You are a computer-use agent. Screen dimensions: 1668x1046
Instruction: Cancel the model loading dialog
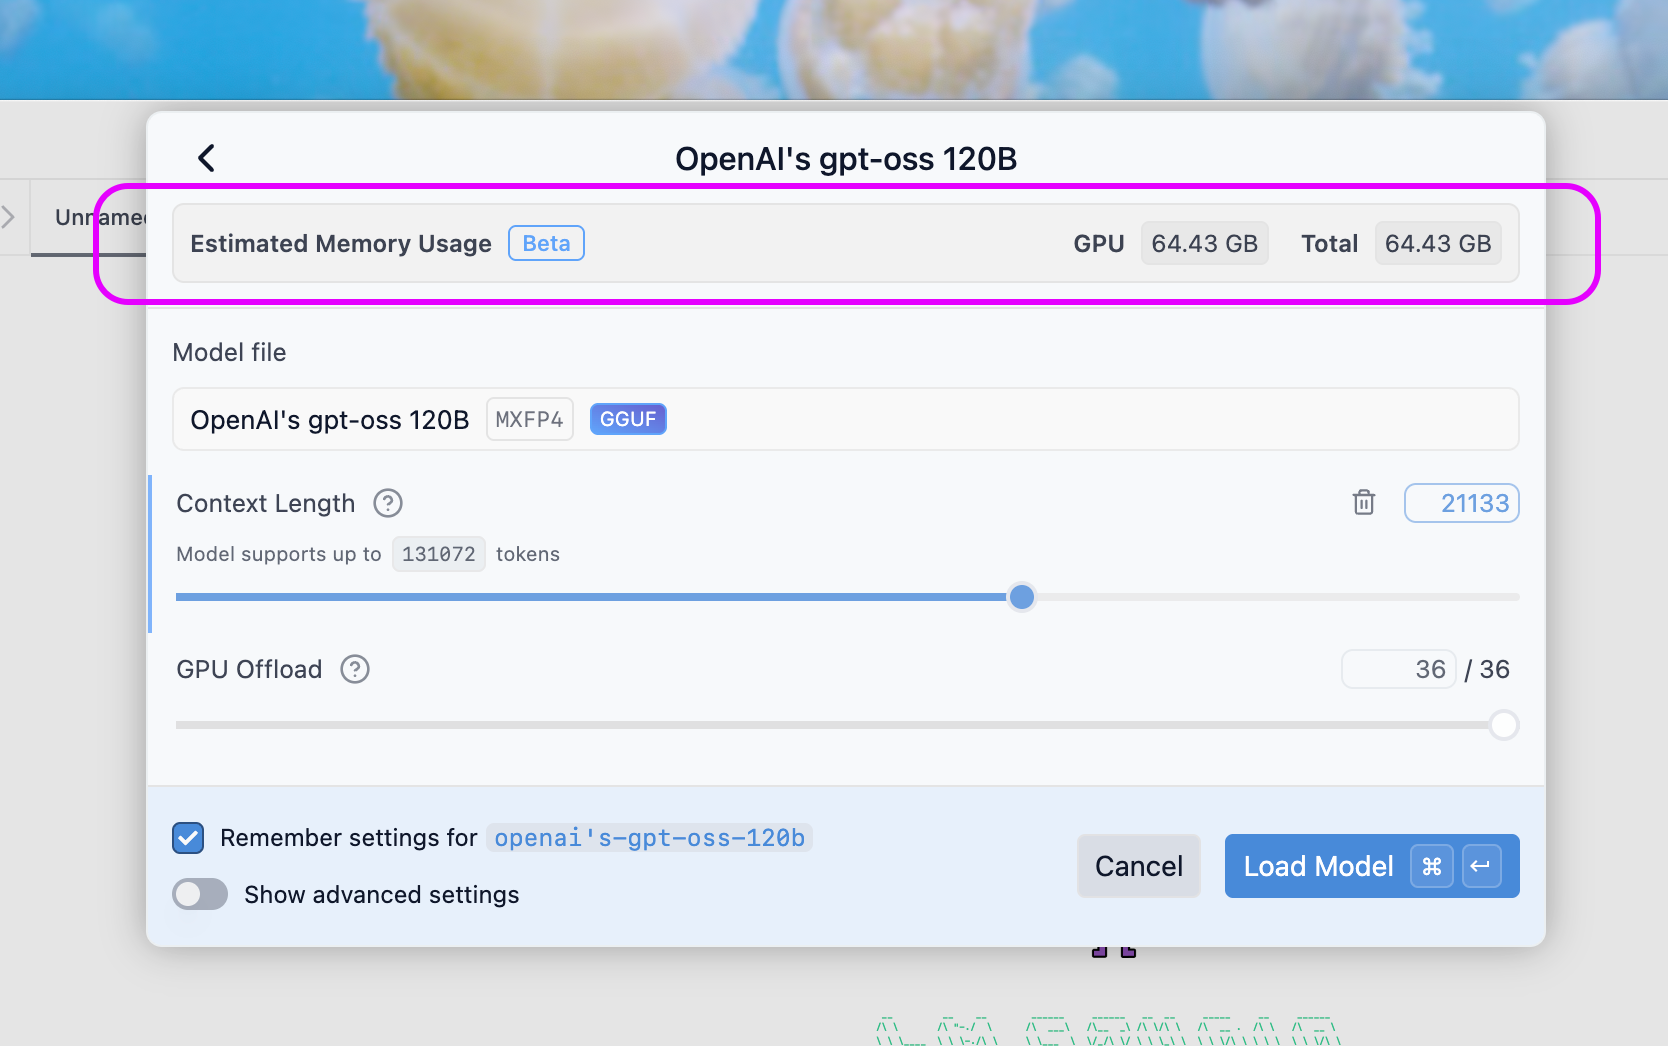[x=1138, y=866]
